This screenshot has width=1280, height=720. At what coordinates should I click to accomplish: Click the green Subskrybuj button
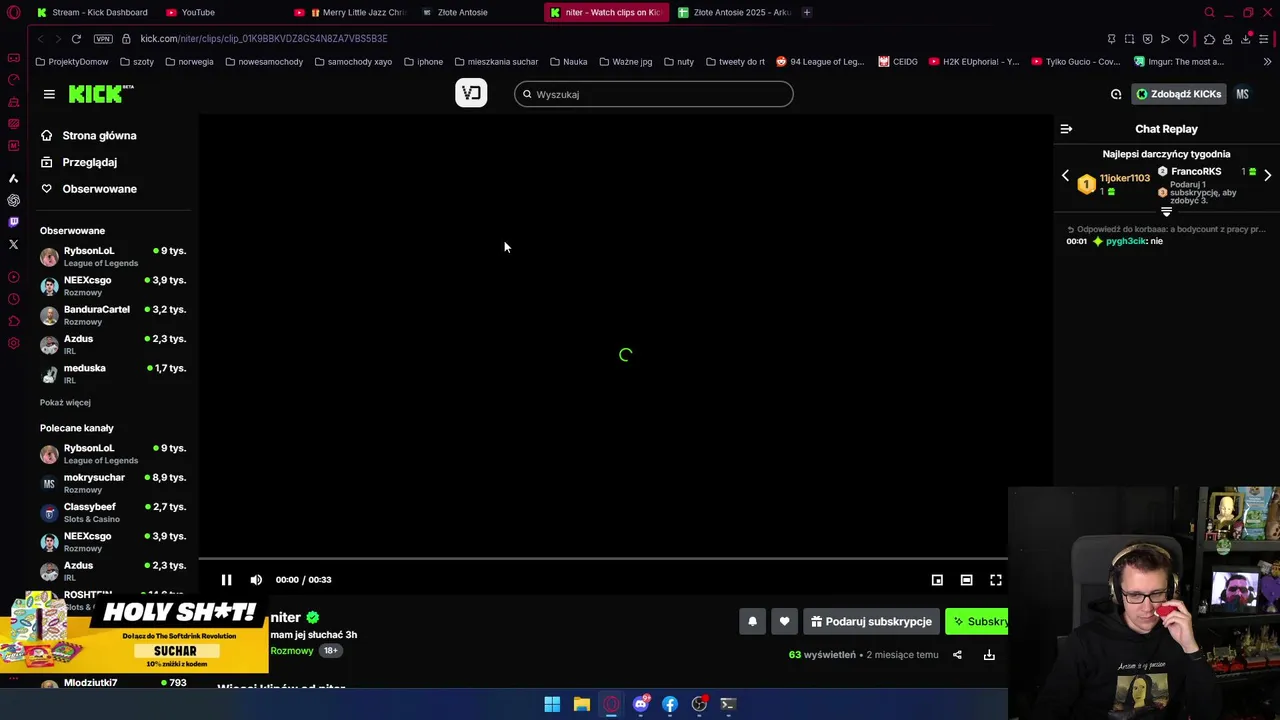977,621
